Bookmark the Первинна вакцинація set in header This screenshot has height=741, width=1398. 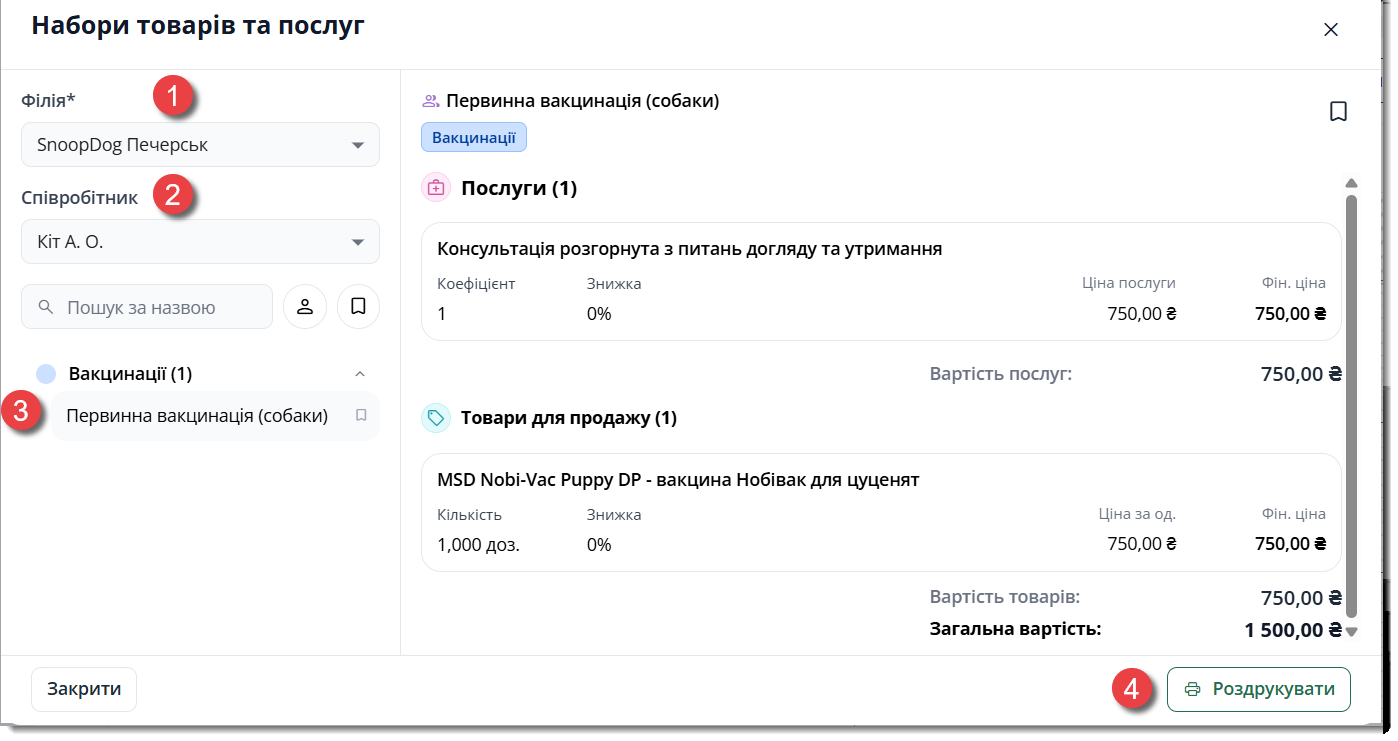(1338, 111)
